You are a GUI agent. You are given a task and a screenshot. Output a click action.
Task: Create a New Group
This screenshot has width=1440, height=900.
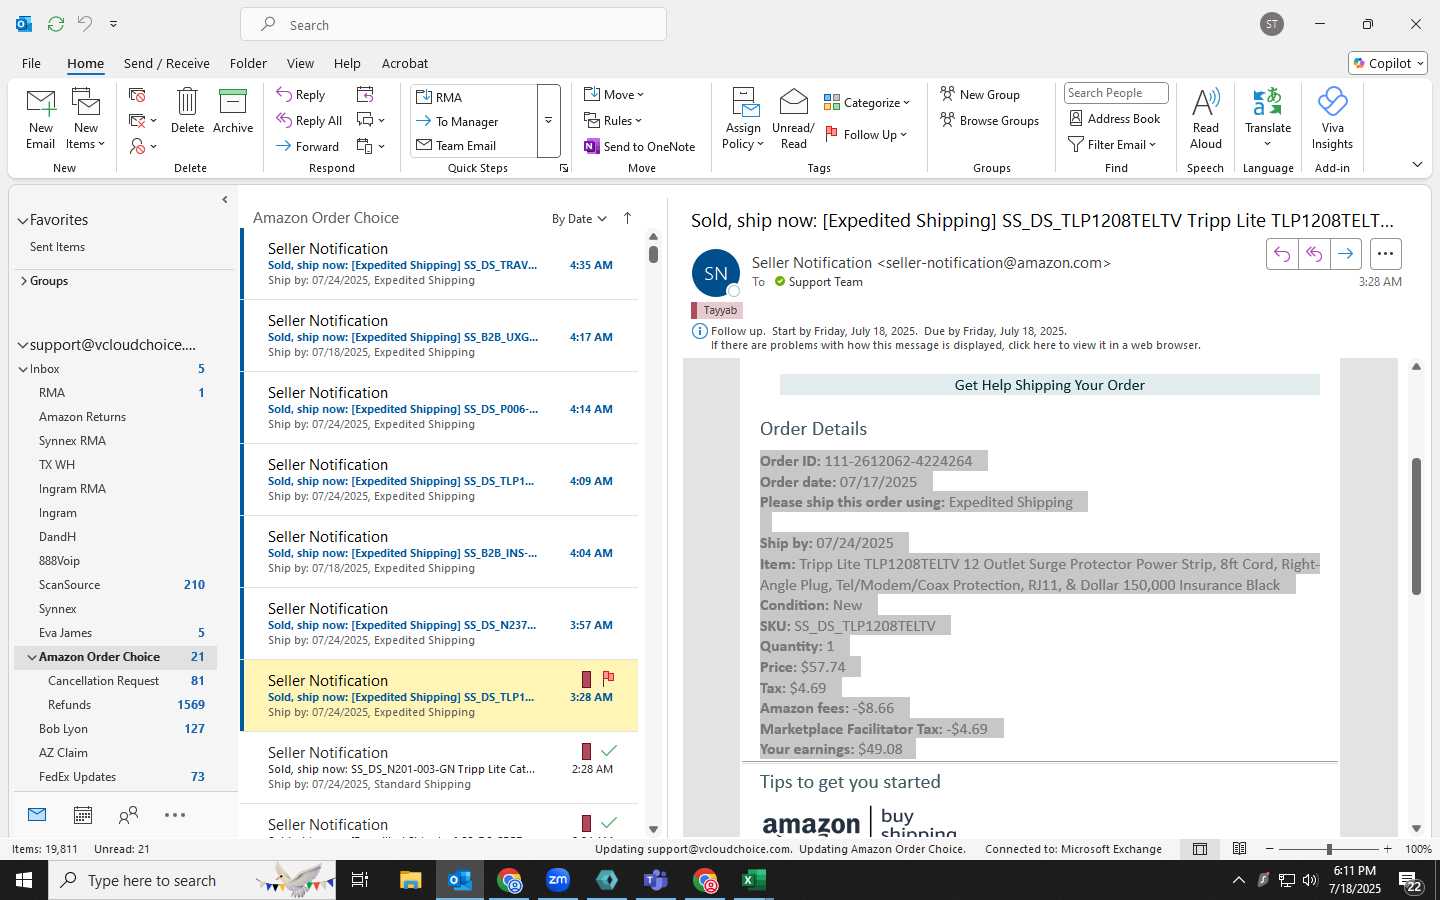[980, 95]
